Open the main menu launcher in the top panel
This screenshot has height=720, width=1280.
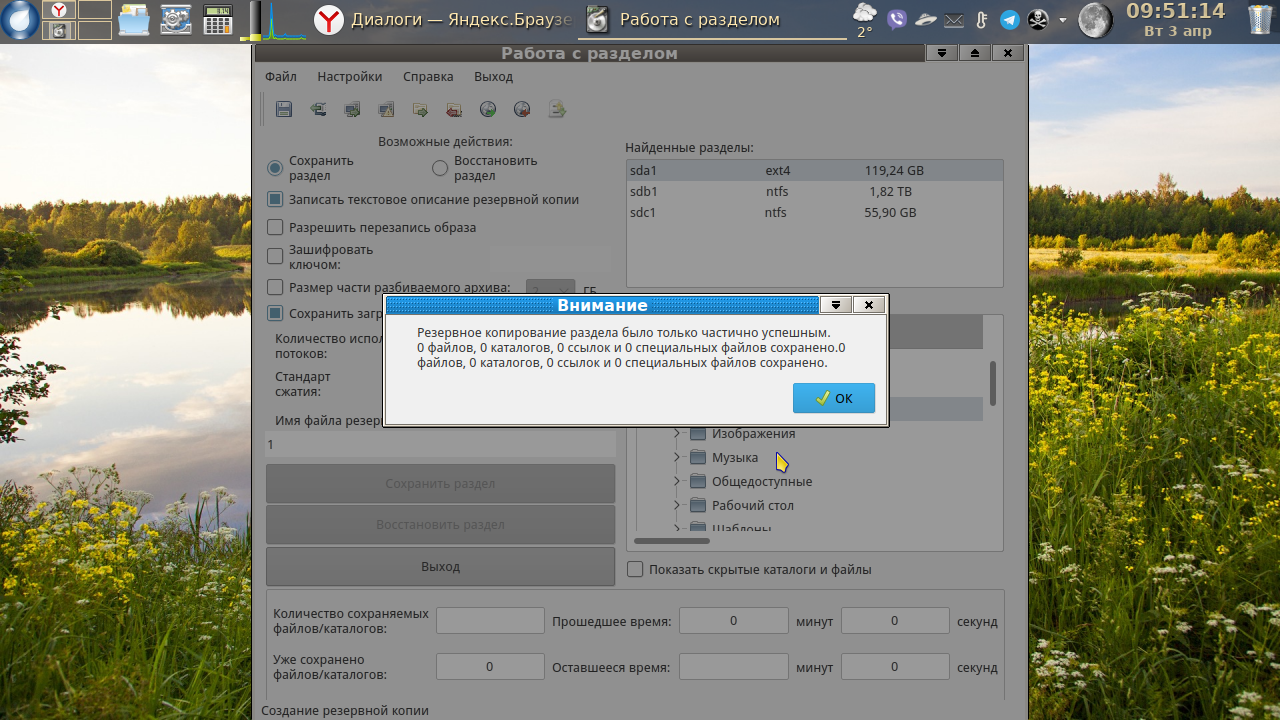(20, 20)
